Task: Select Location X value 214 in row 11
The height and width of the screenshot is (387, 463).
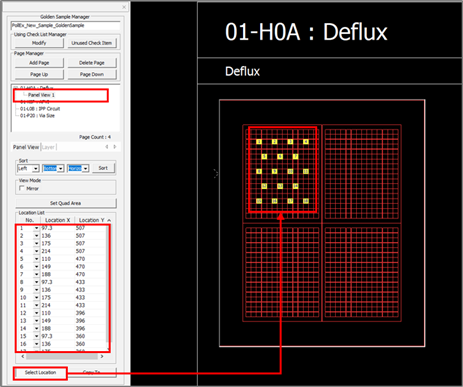Action: (x=46, y=305)
